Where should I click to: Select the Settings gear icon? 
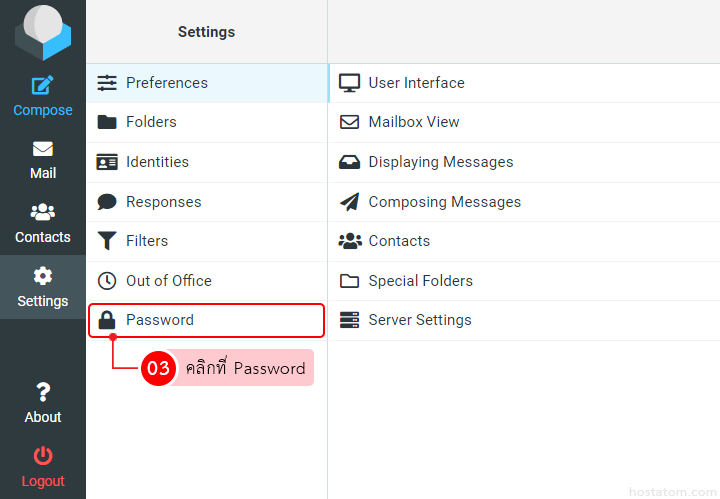(x=42, y=276)
